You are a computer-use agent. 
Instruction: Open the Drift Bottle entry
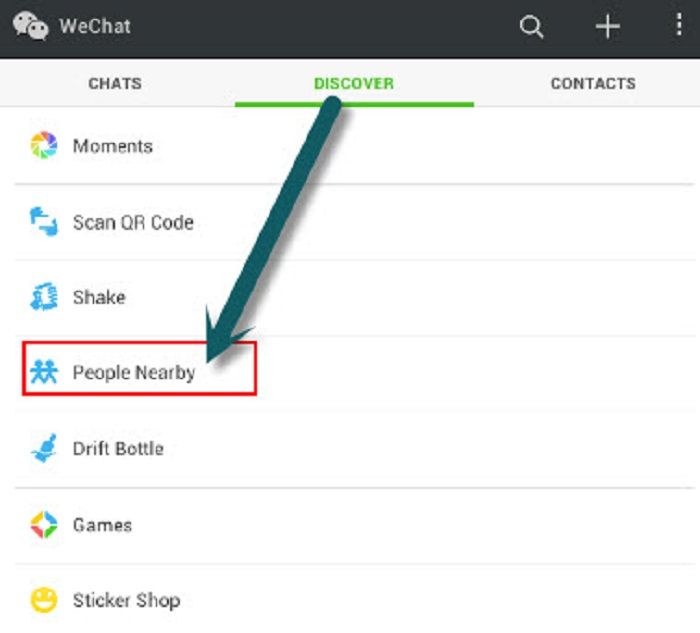(x=354, y=449)
